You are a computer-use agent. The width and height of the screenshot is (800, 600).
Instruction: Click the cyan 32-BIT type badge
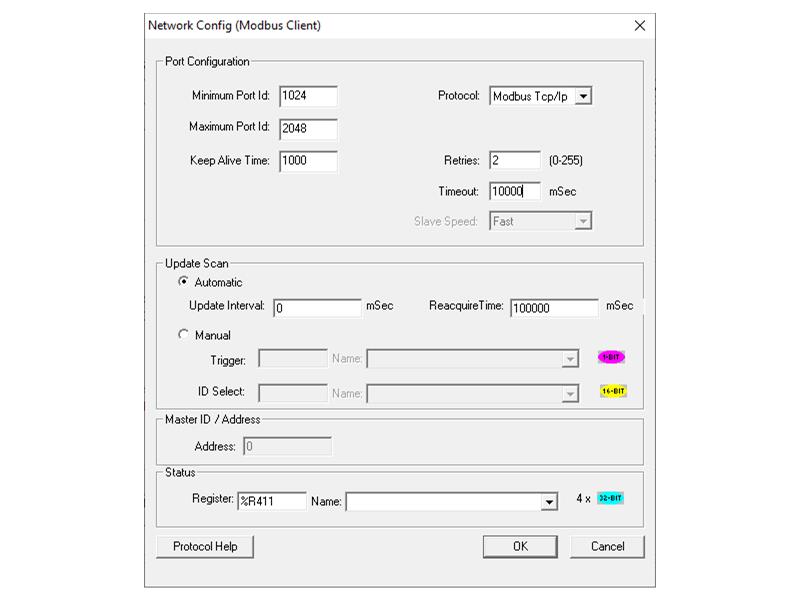pos(610,498)
